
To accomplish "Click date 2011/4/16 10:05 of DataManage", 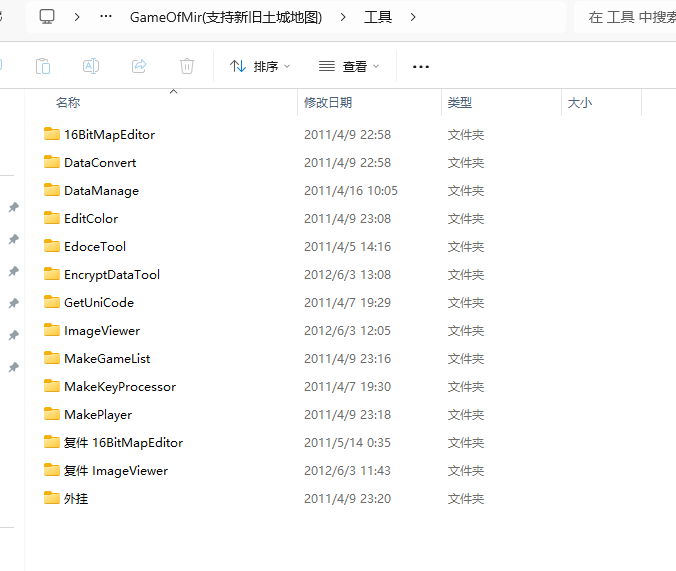I will tap(351, 191).
